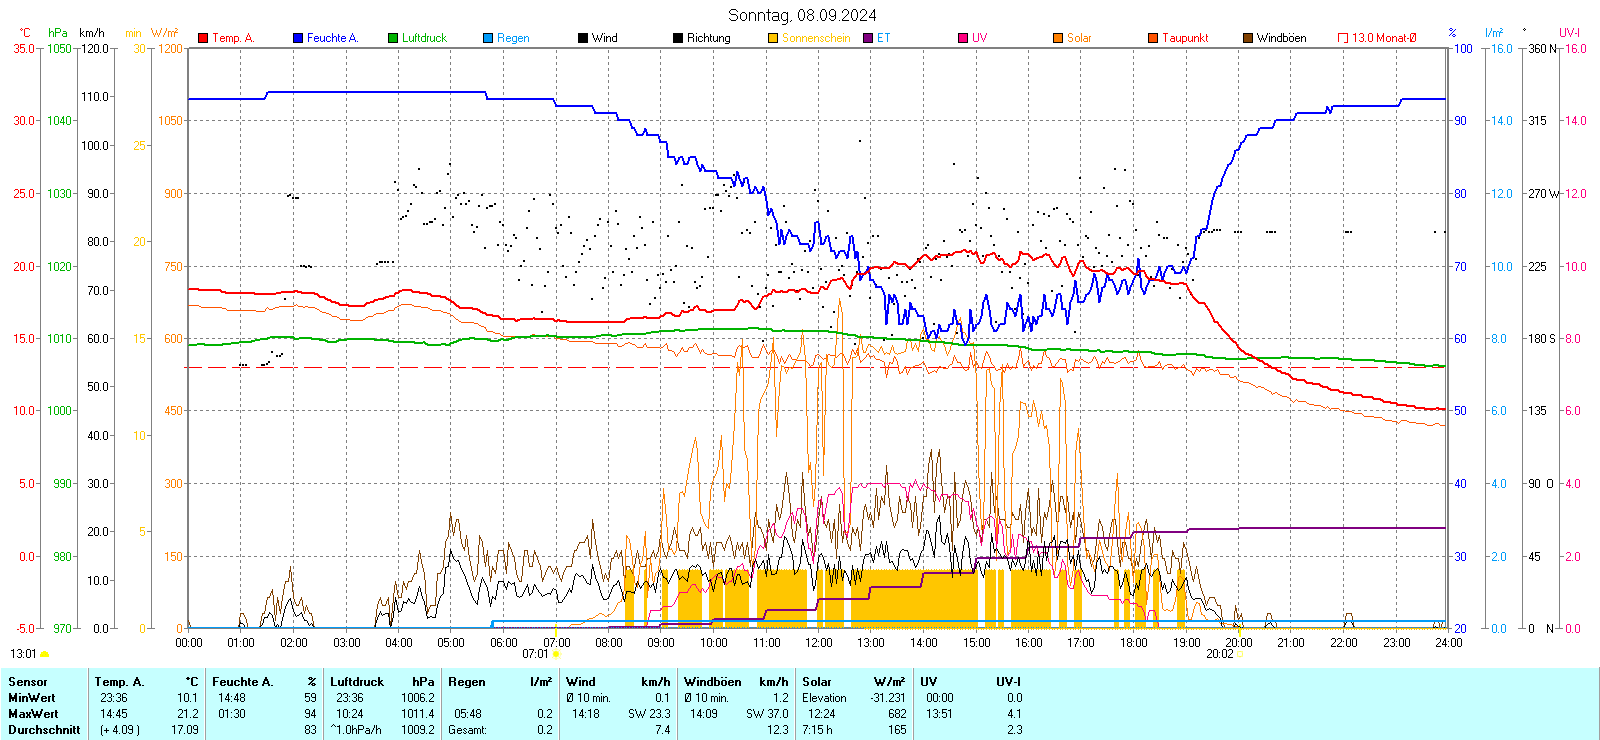1600x740 pixels.
Task: Toggle the black Wind legend marker
Action: click(x=583, y=38)
